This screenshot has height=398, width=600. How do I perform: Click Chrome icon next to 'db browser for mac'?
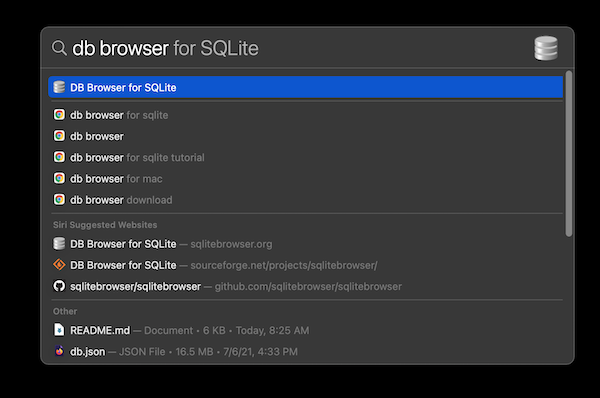pos(59,178)
